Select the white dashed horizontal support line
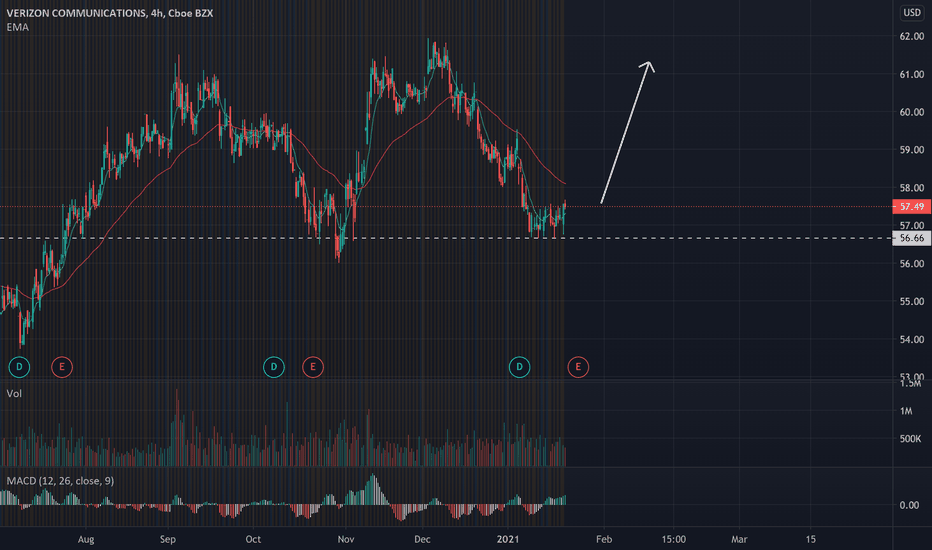The height and width of the screenshot is (550, 932). point(446,238)
